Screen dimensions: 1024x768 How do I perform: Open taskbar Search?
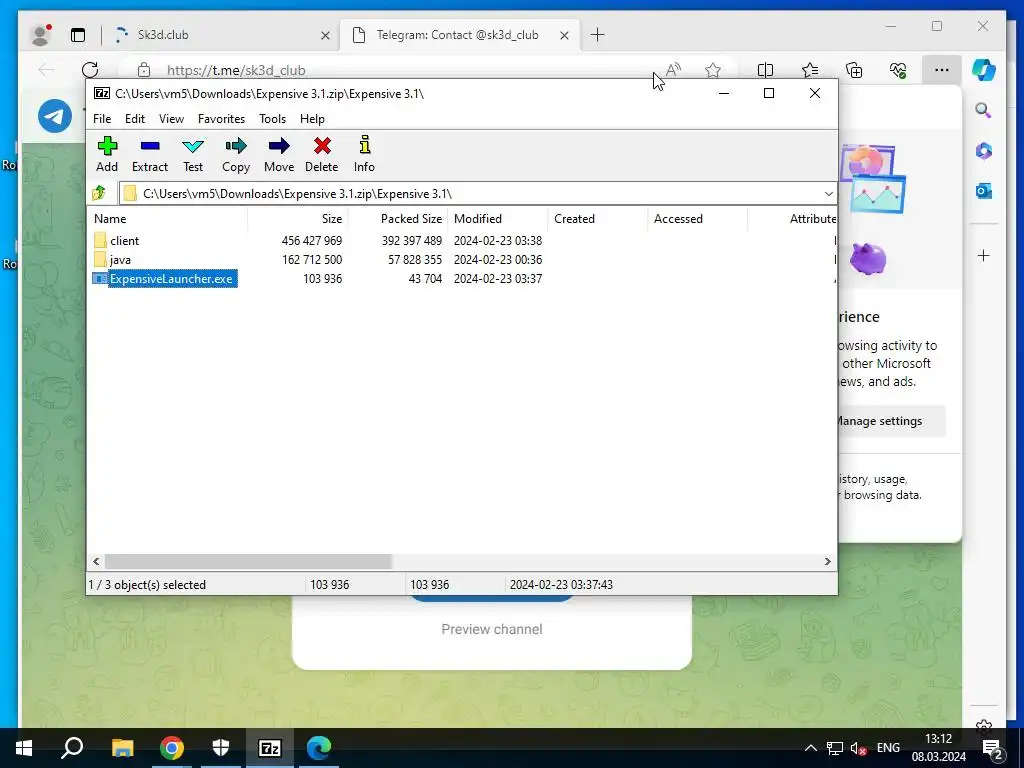pos(72,748)
